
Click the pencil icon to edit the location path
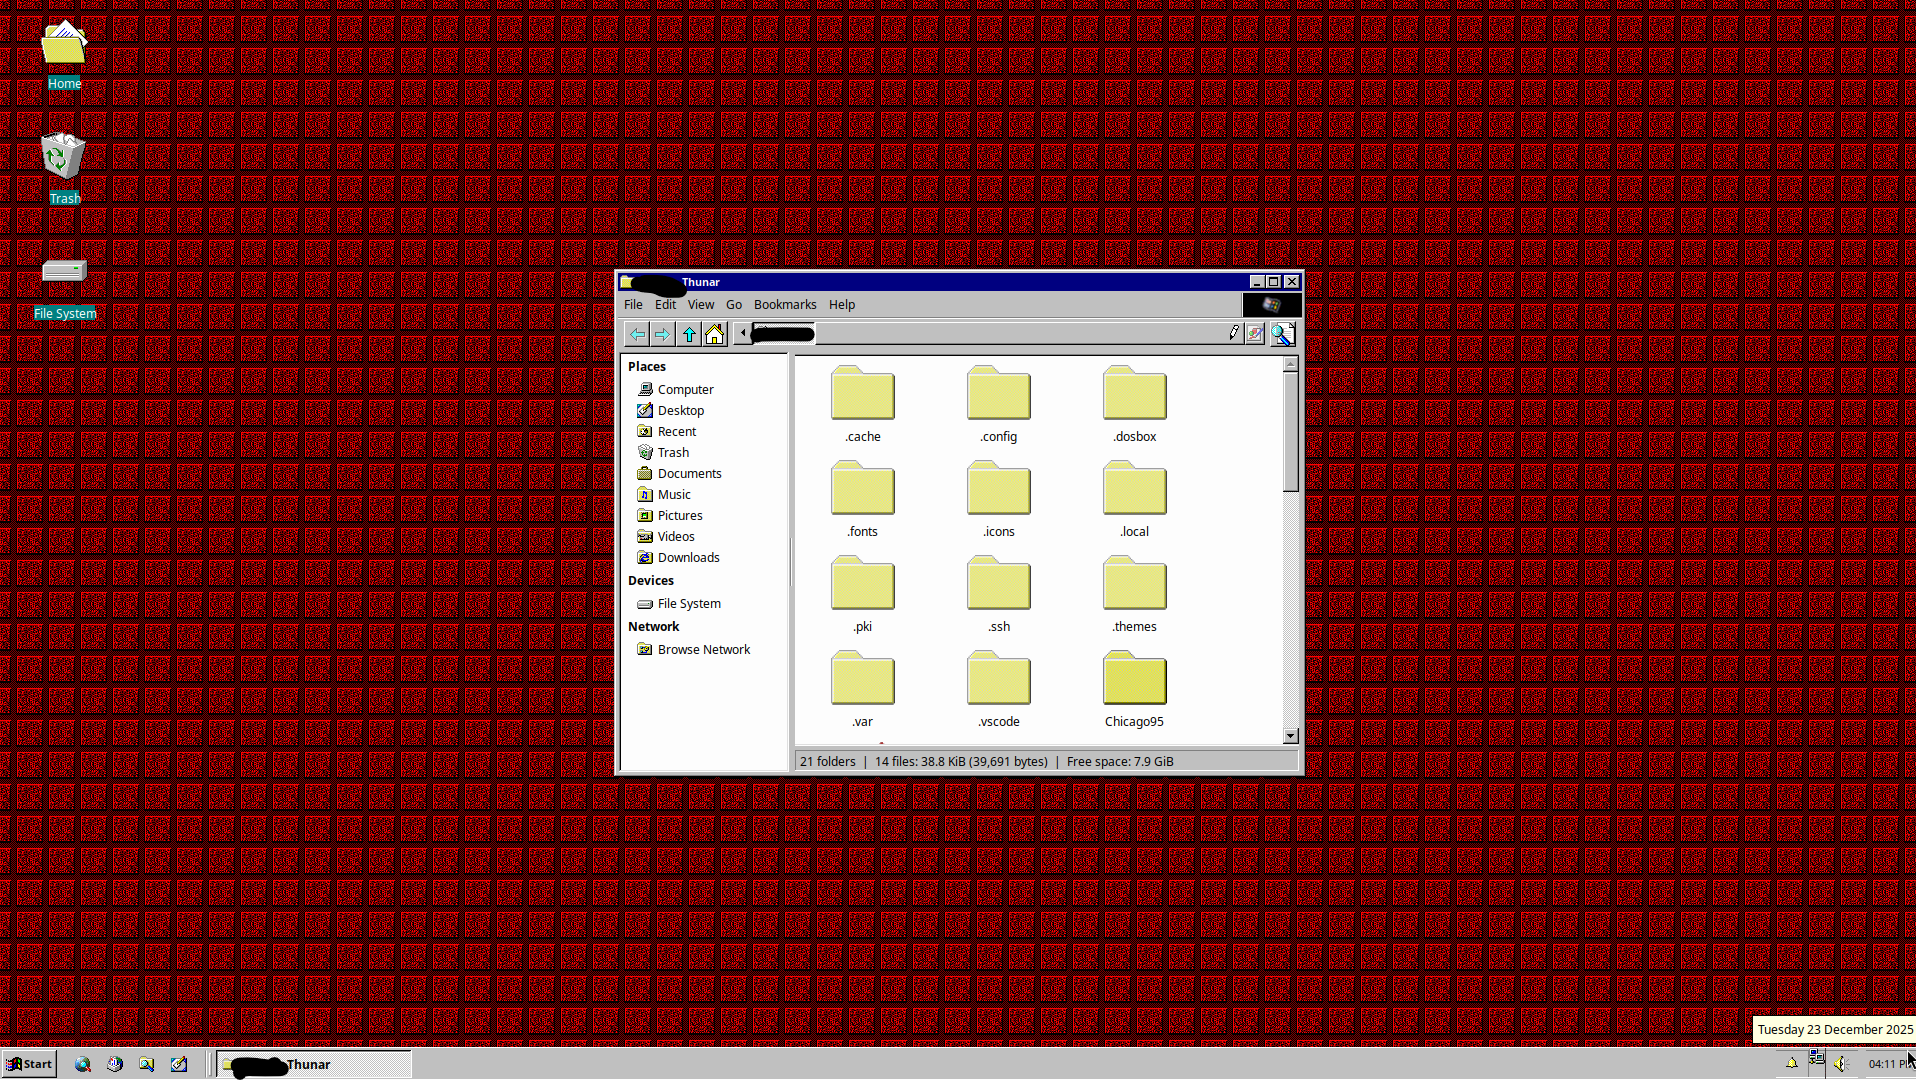point(1234,333)
